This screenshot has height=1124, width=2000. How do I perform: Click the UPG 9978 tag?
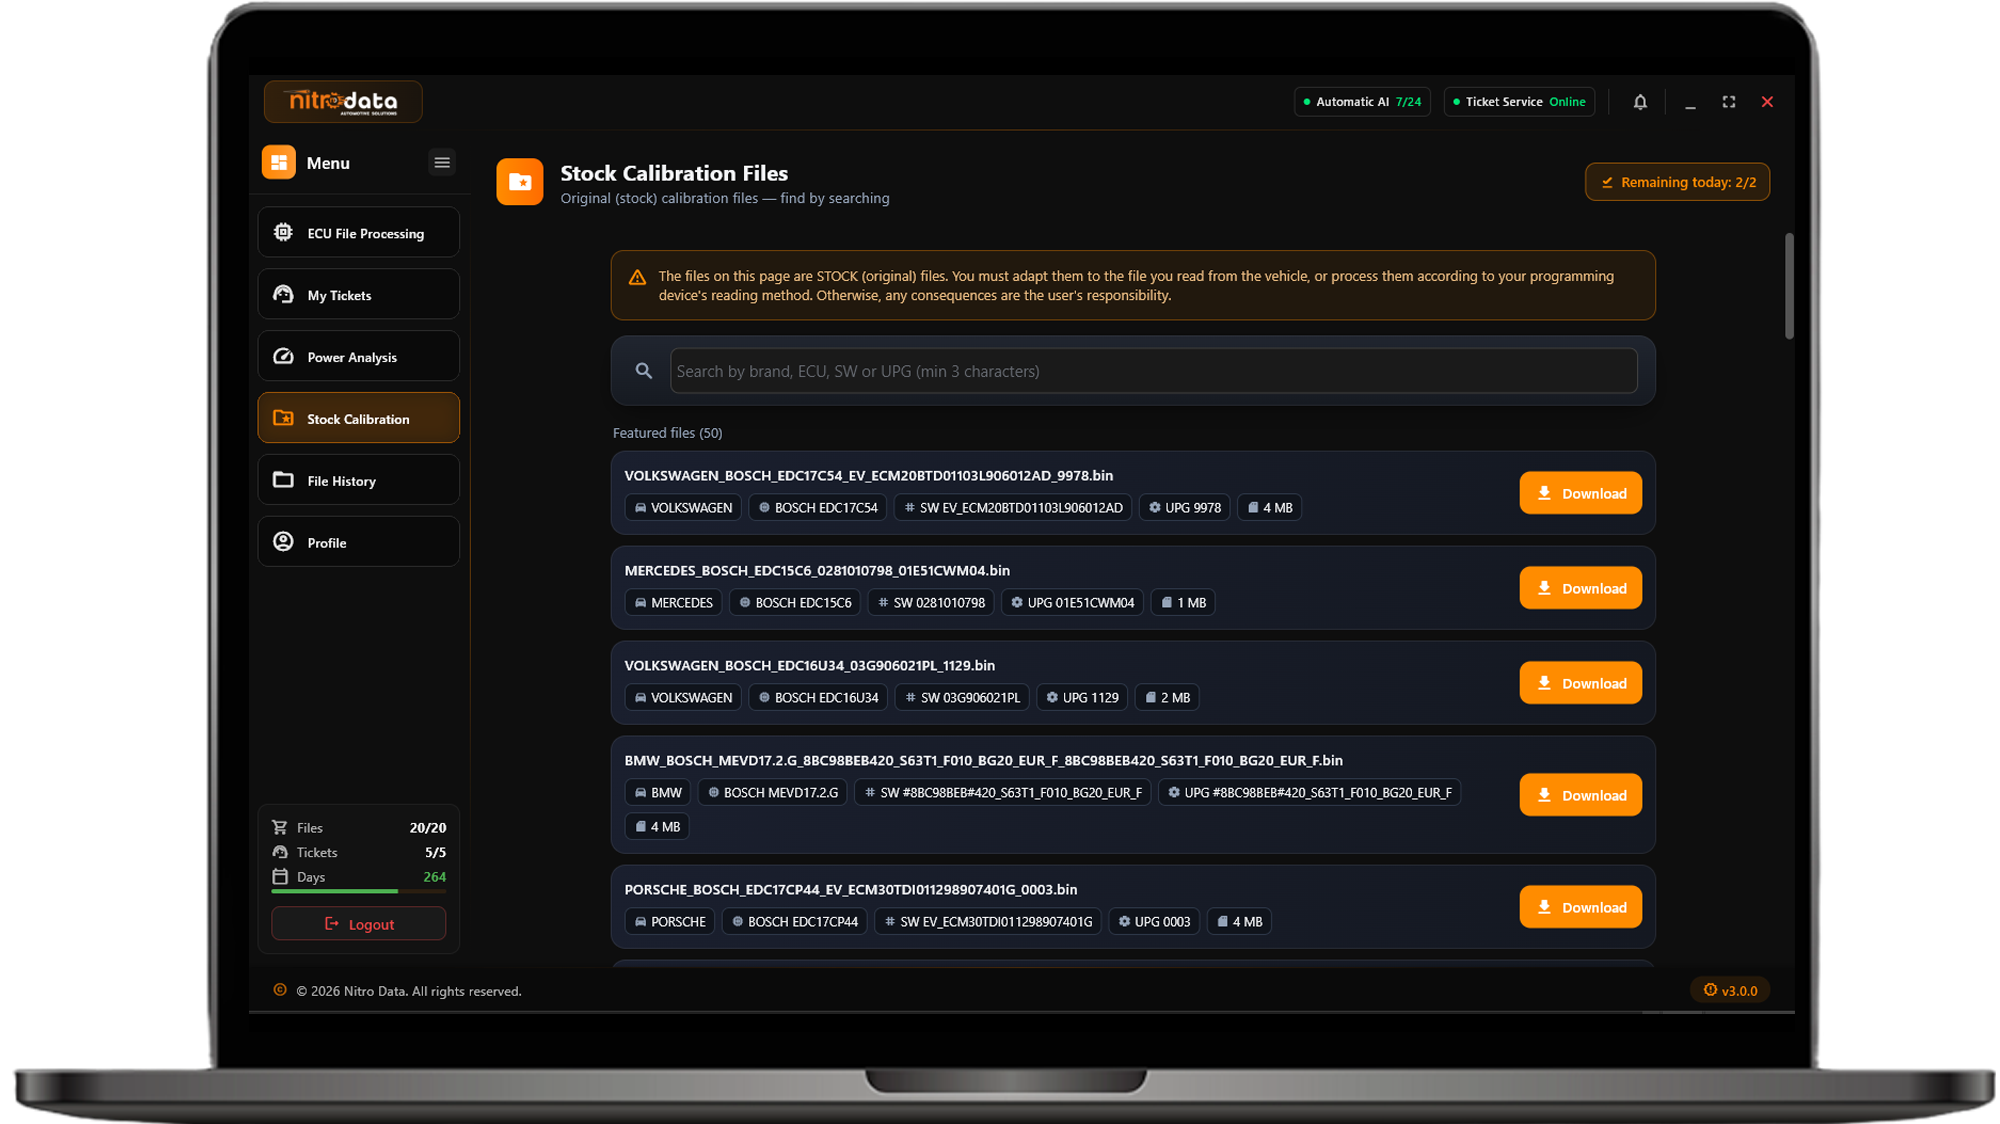coord(1185,508)
